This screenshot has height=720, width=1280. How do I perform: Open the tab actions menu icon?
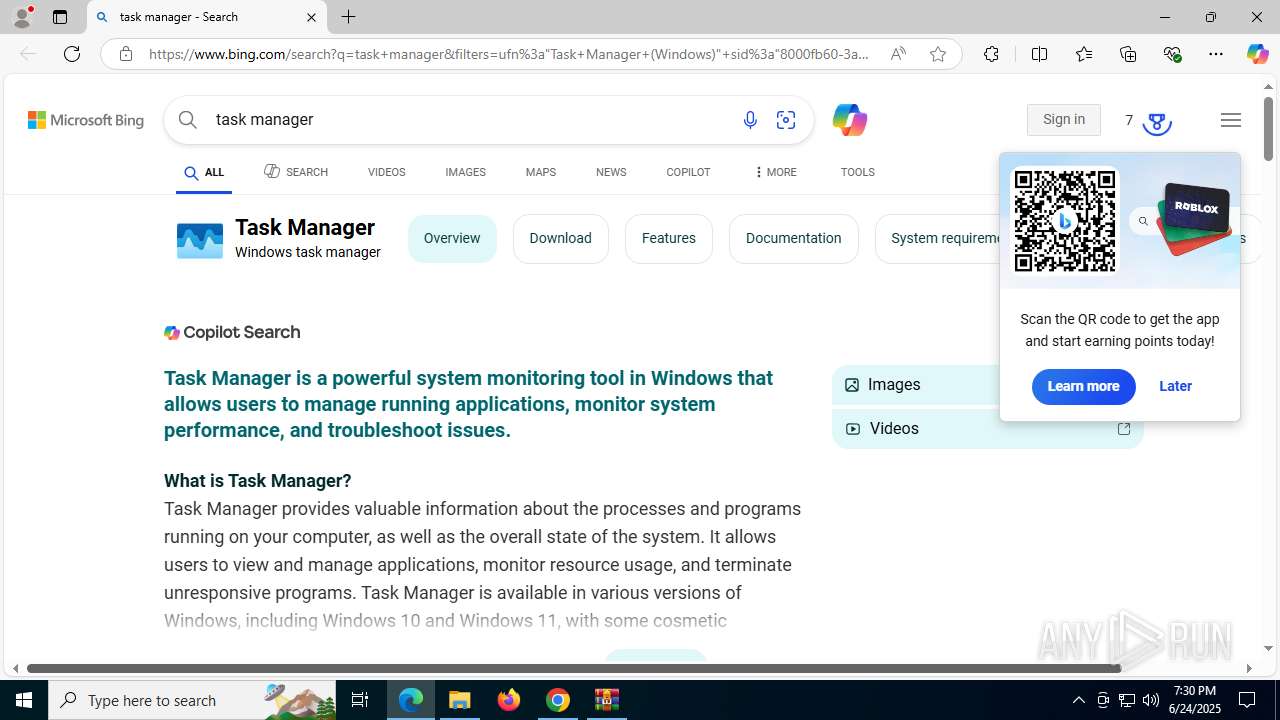click(60, 17)
